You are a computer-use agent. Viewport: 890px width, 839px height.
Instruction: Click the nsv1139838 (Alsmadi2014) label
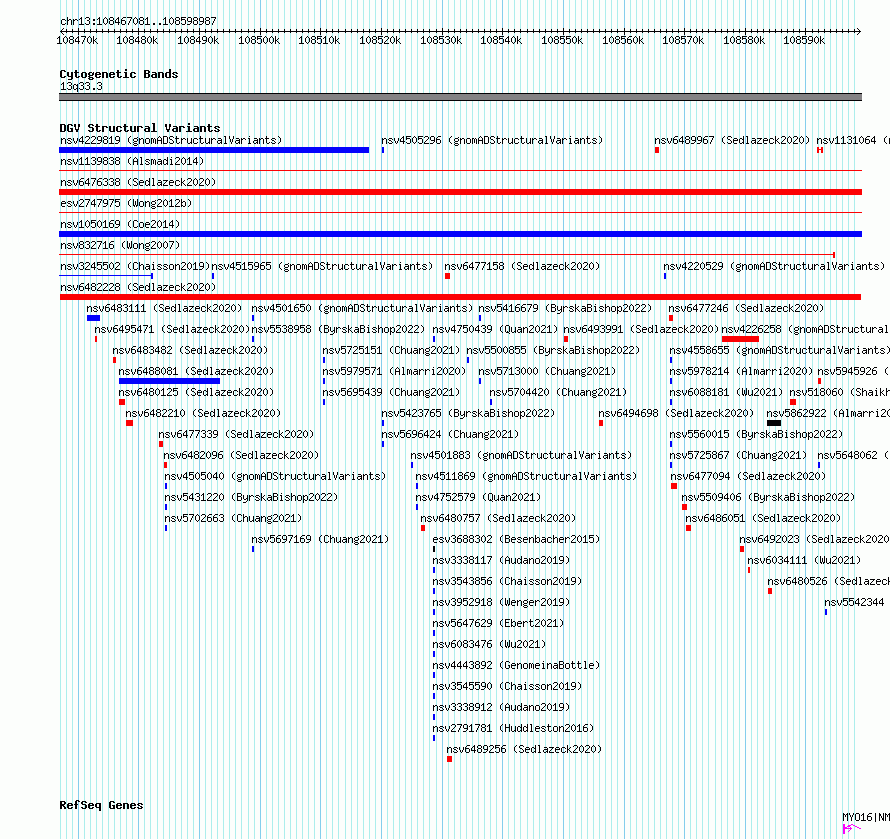[x=132, y=161]
